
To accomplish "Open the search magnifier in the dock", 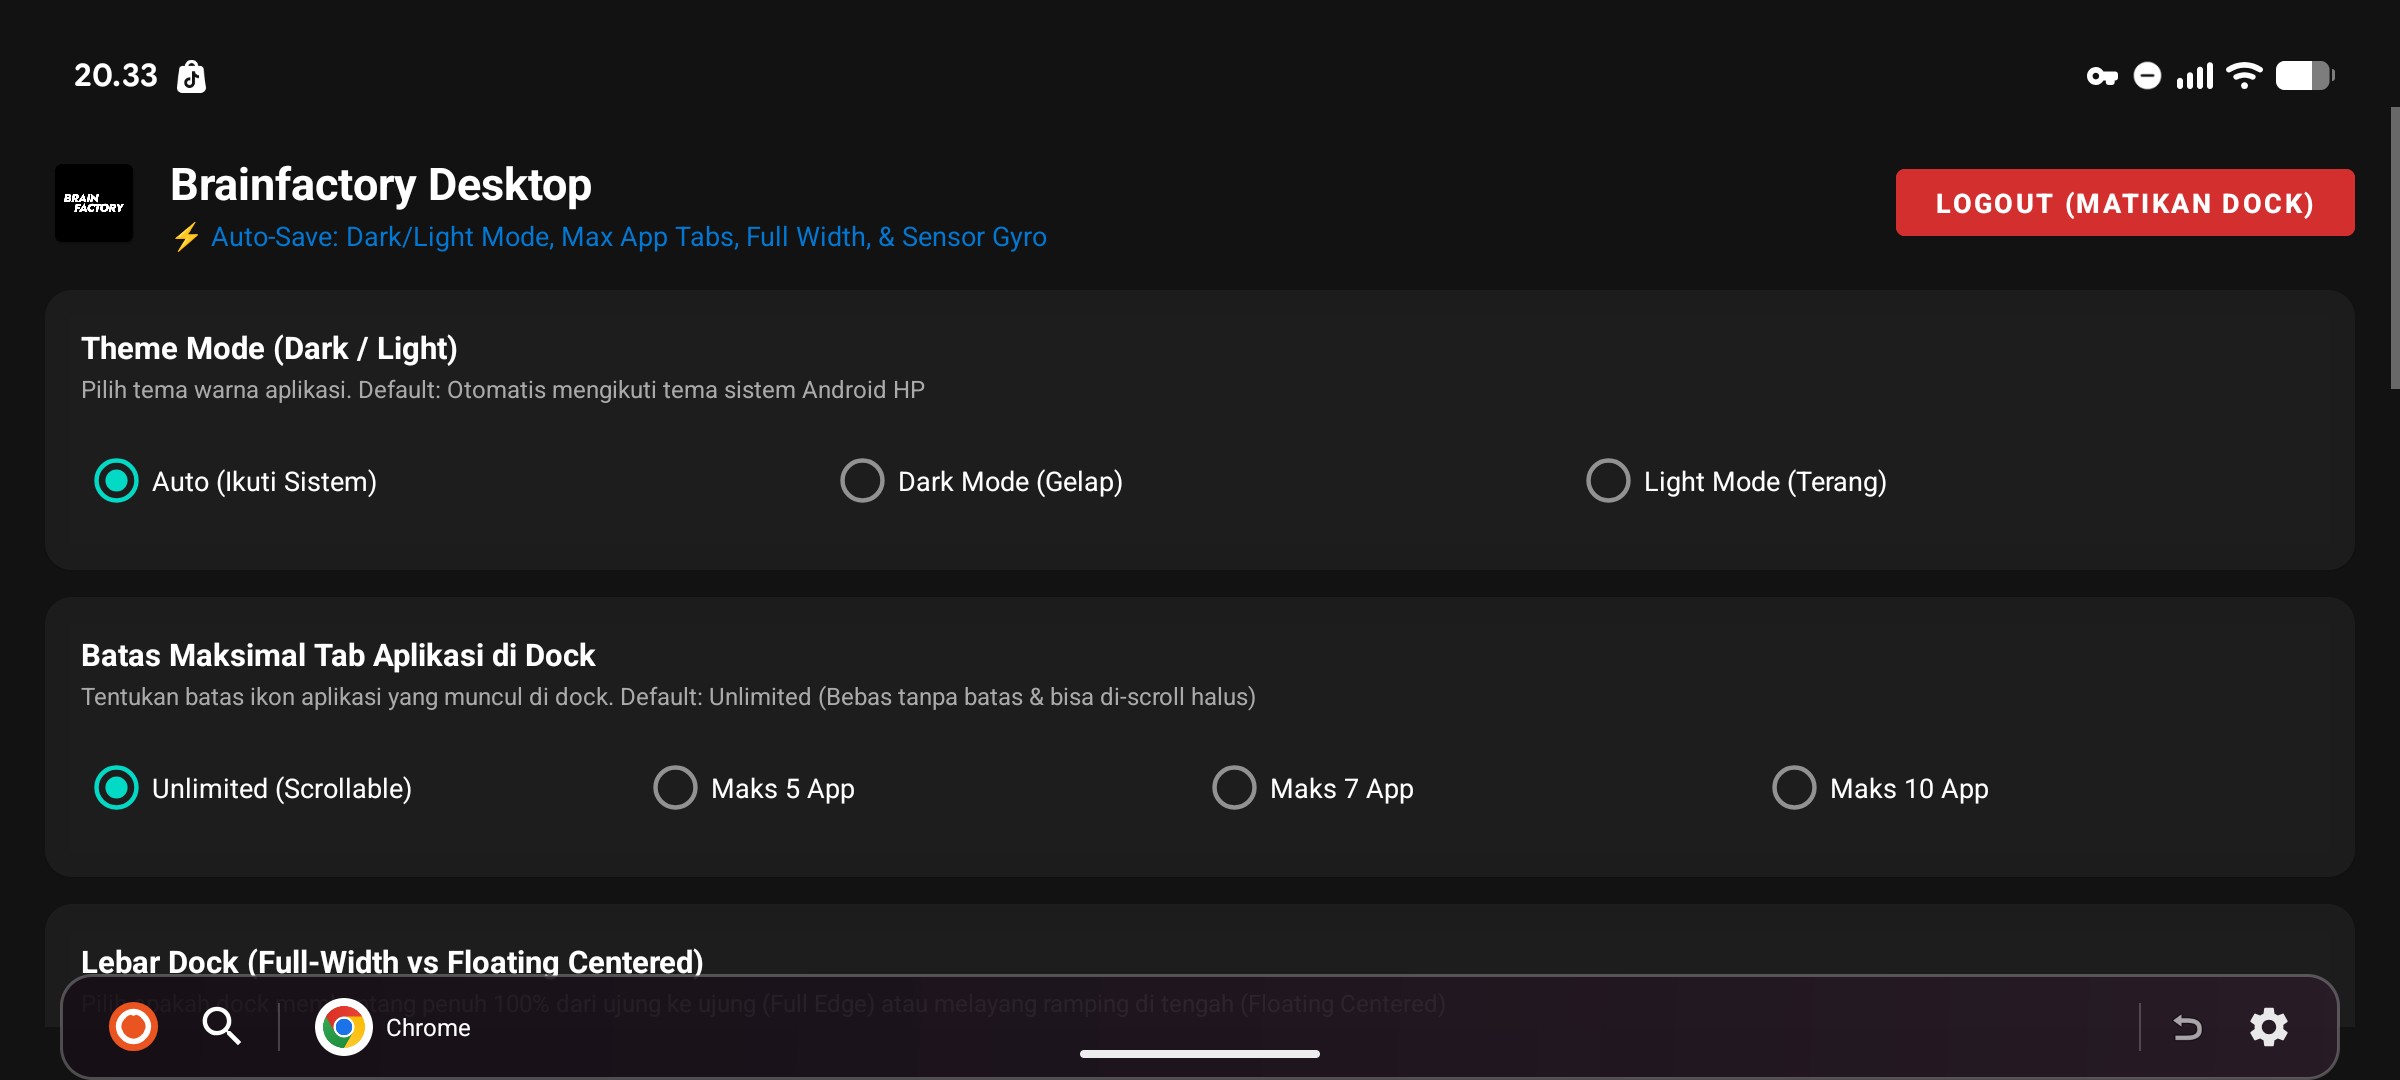I will tap(221, 1027).
